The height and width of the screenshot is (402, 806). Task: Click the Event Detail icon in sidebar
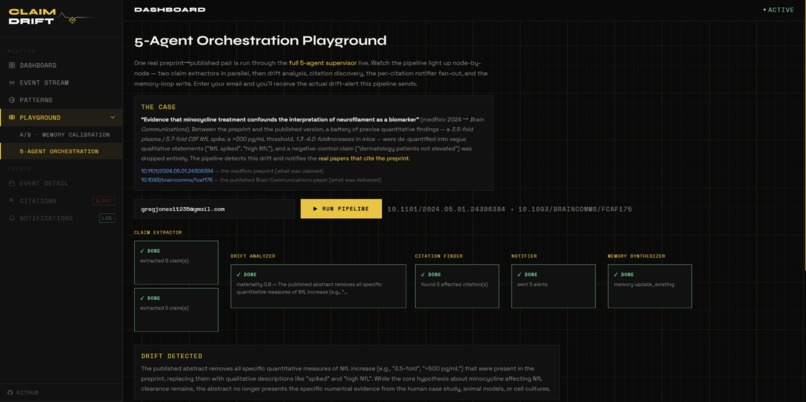[x=12, y=184]
